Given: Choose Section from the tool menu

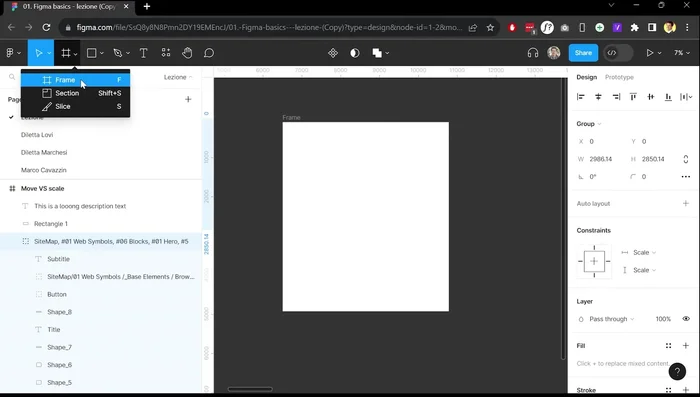Looking at the screenshot, I should pos(75,93).
